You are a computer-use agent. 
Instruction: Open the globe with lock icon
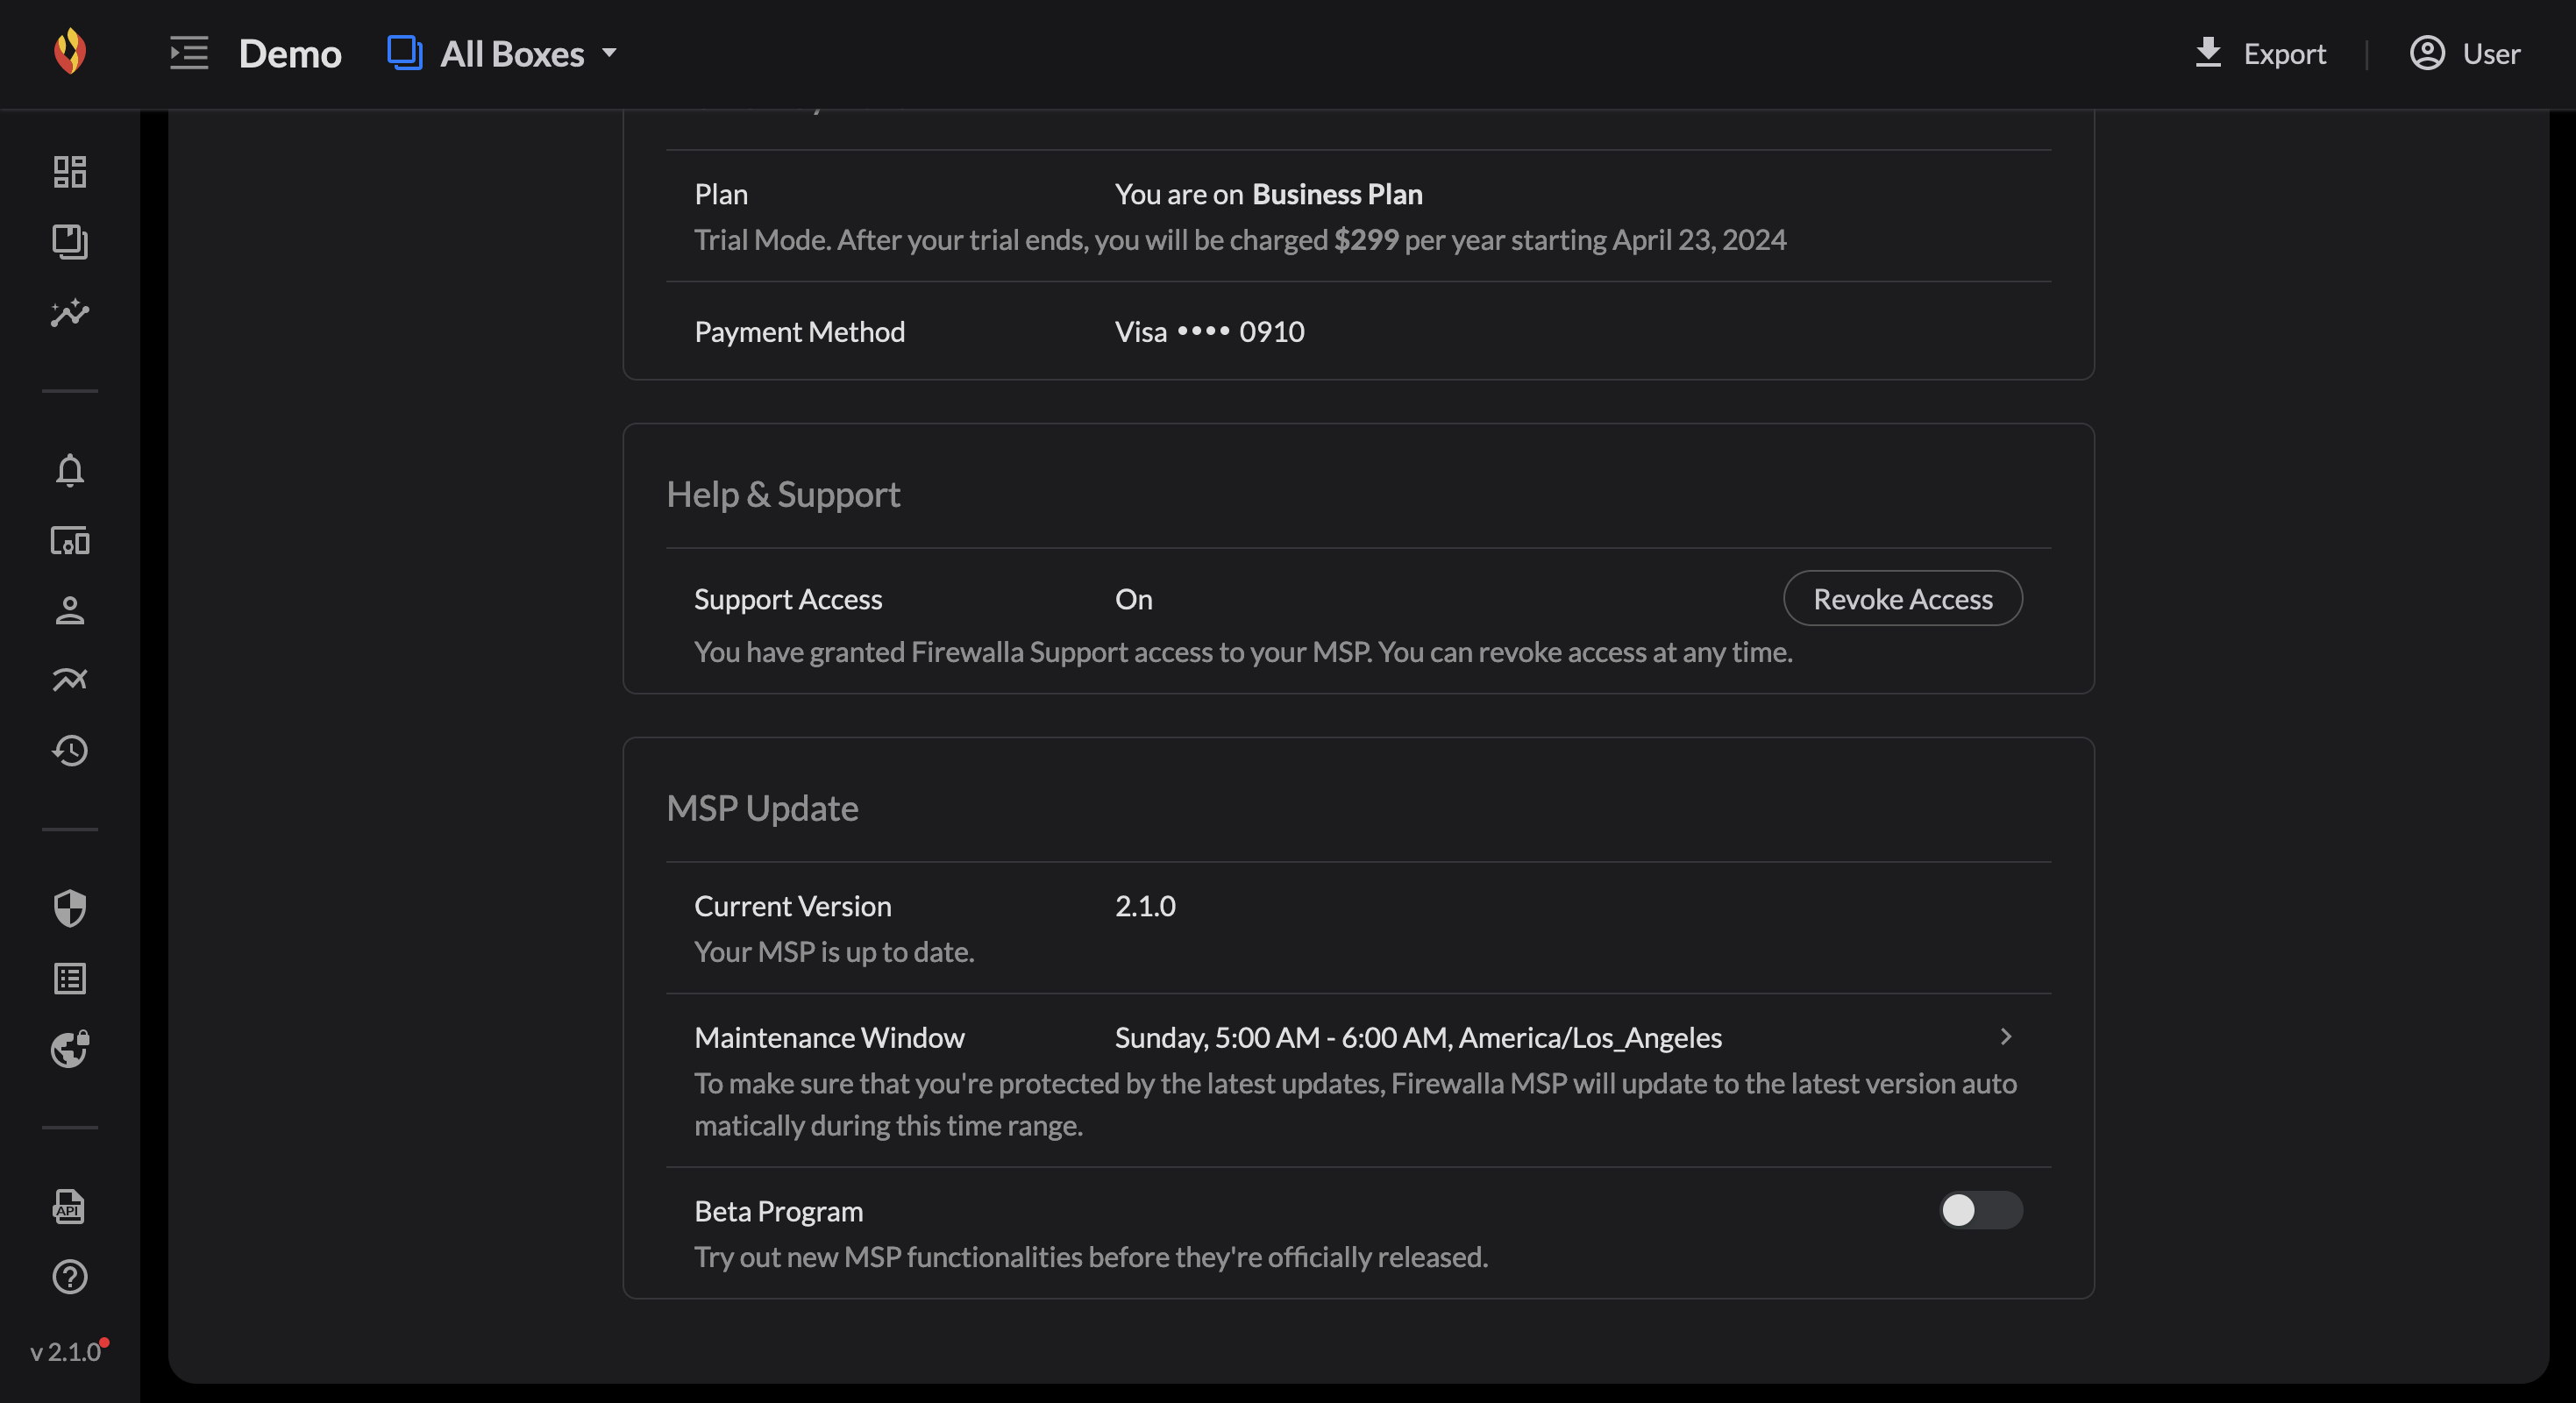point(70,1049)
